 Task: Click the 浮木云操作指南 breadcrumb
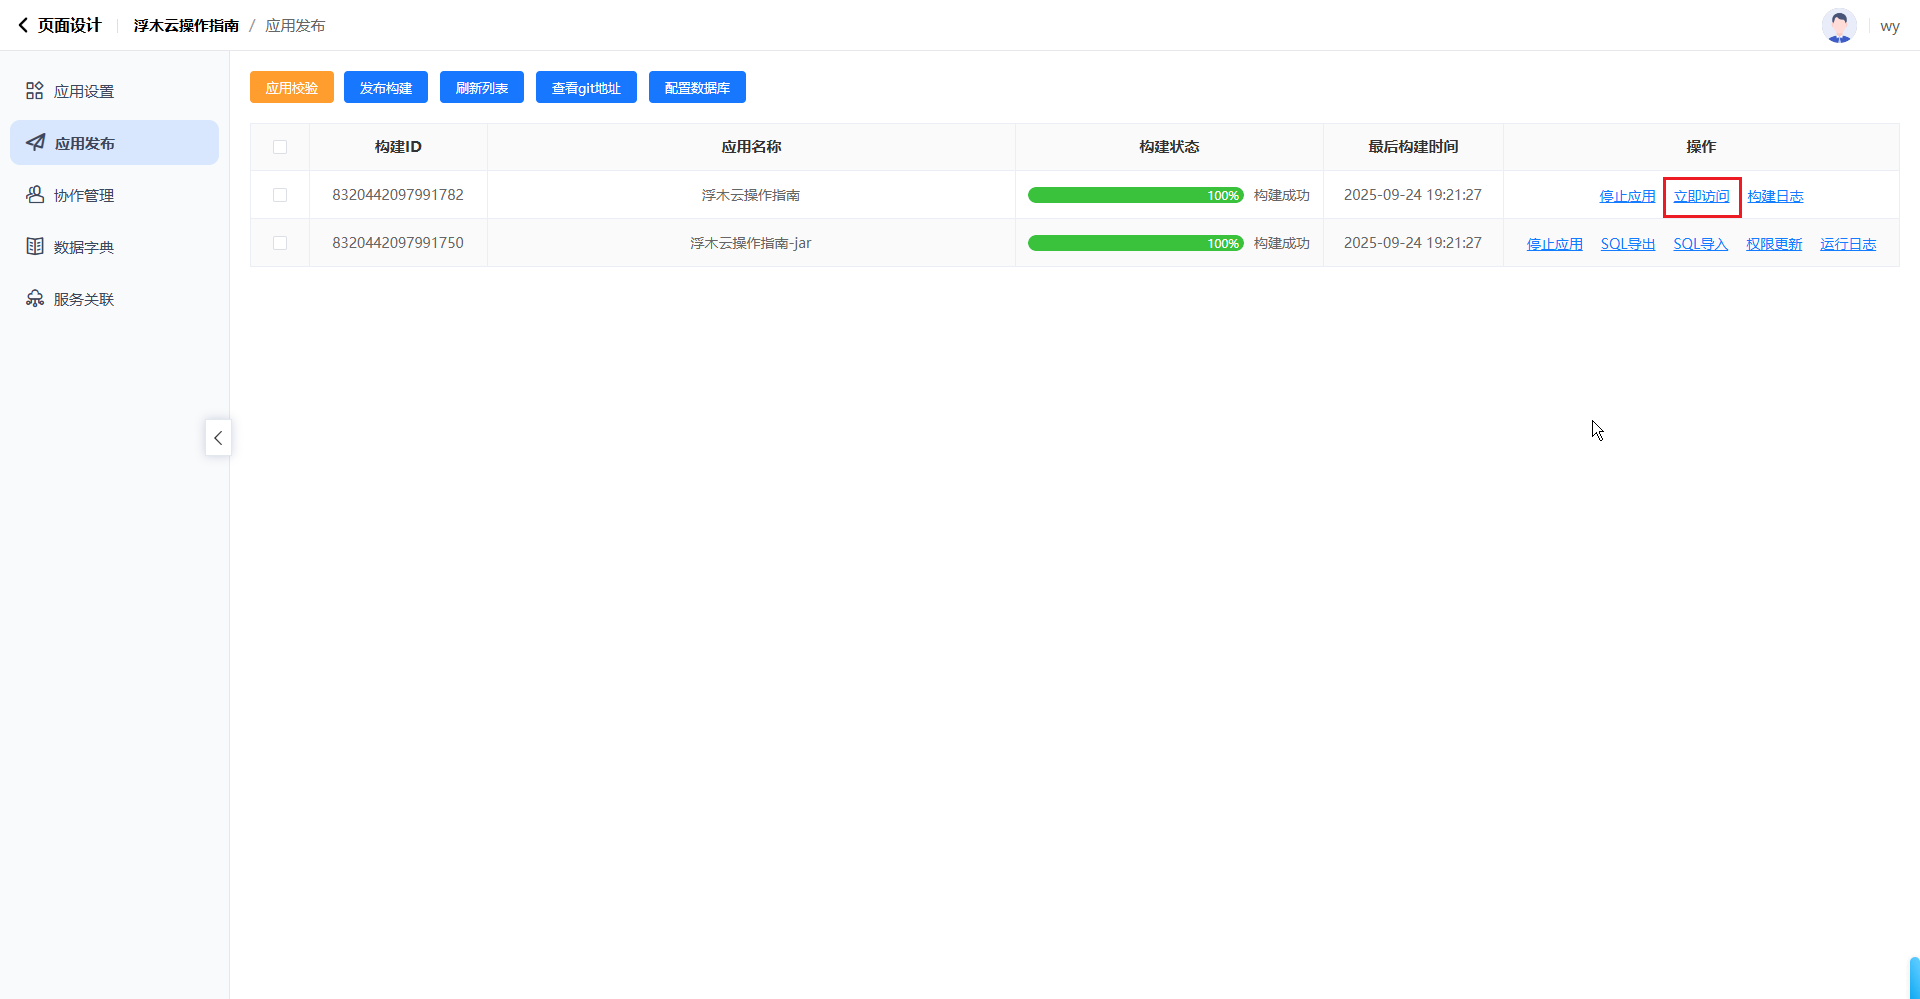[x=186, y=26]
